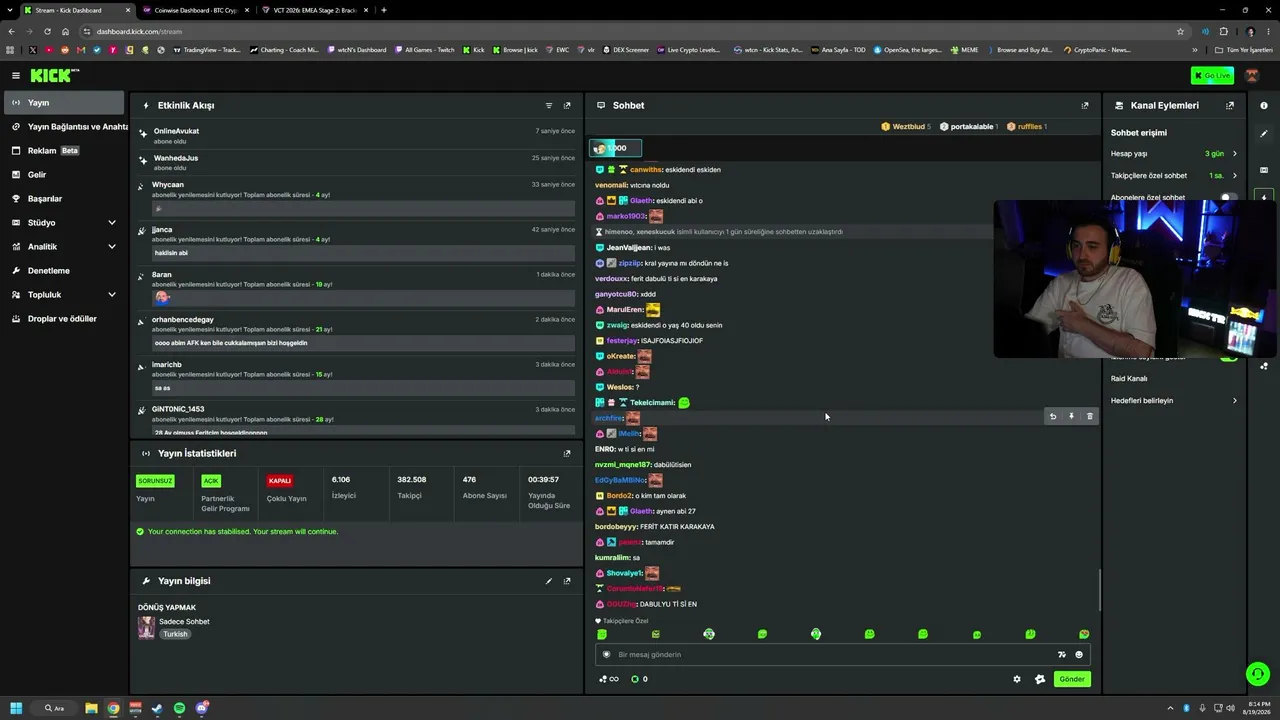Viewport: 1280px width, 720px height.
Task: Reply to the archfire chat message
Action: point(1052,416)
